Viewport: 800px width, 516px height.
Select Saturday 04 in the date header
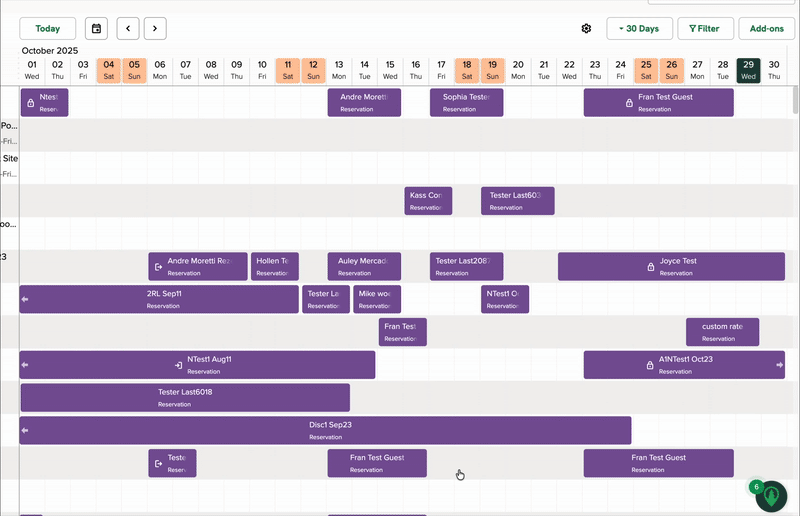click(x=109, y=70)
